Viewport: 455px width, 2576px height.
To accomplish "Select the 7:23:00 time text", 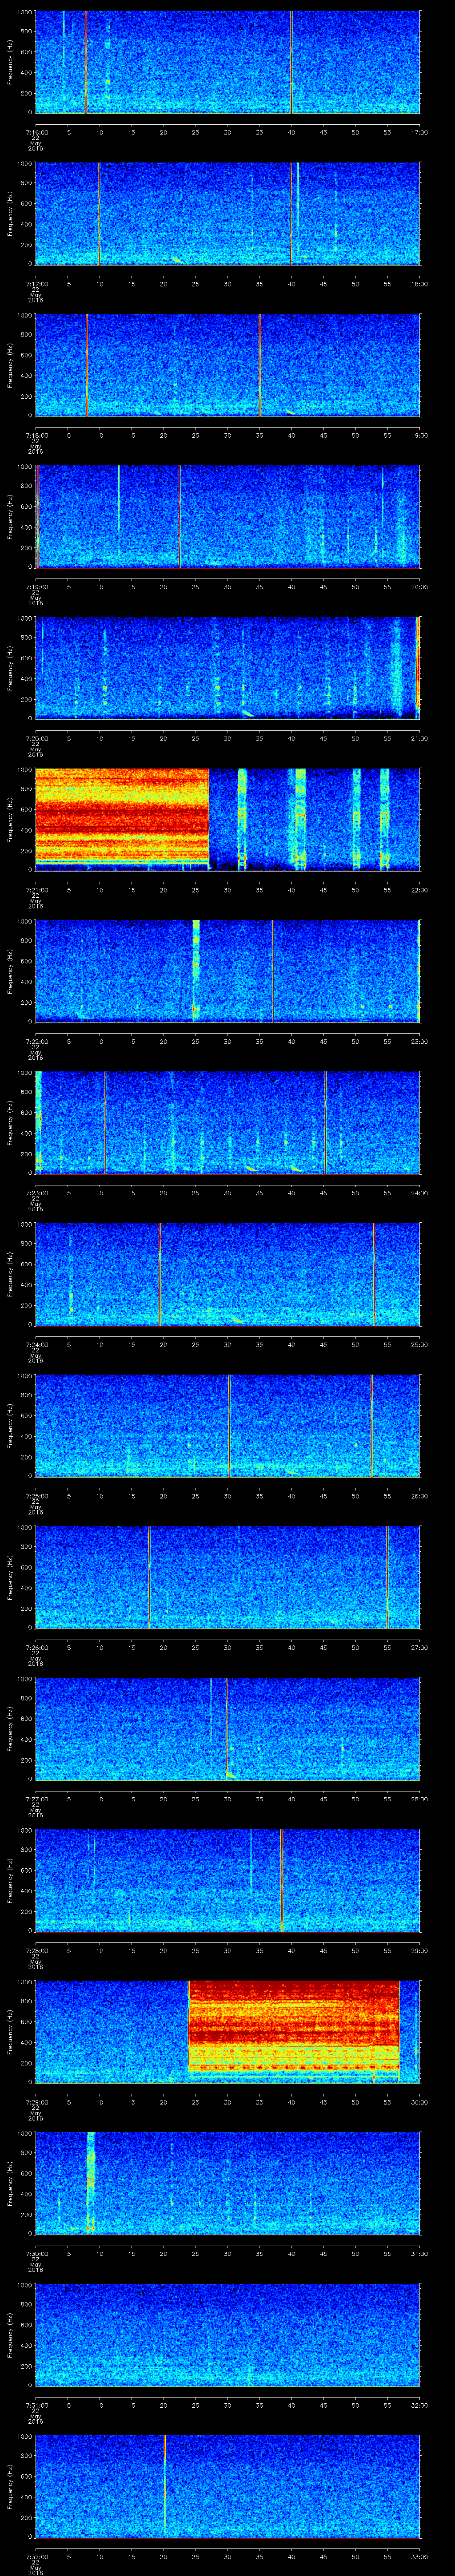I will coord(36,1193).
